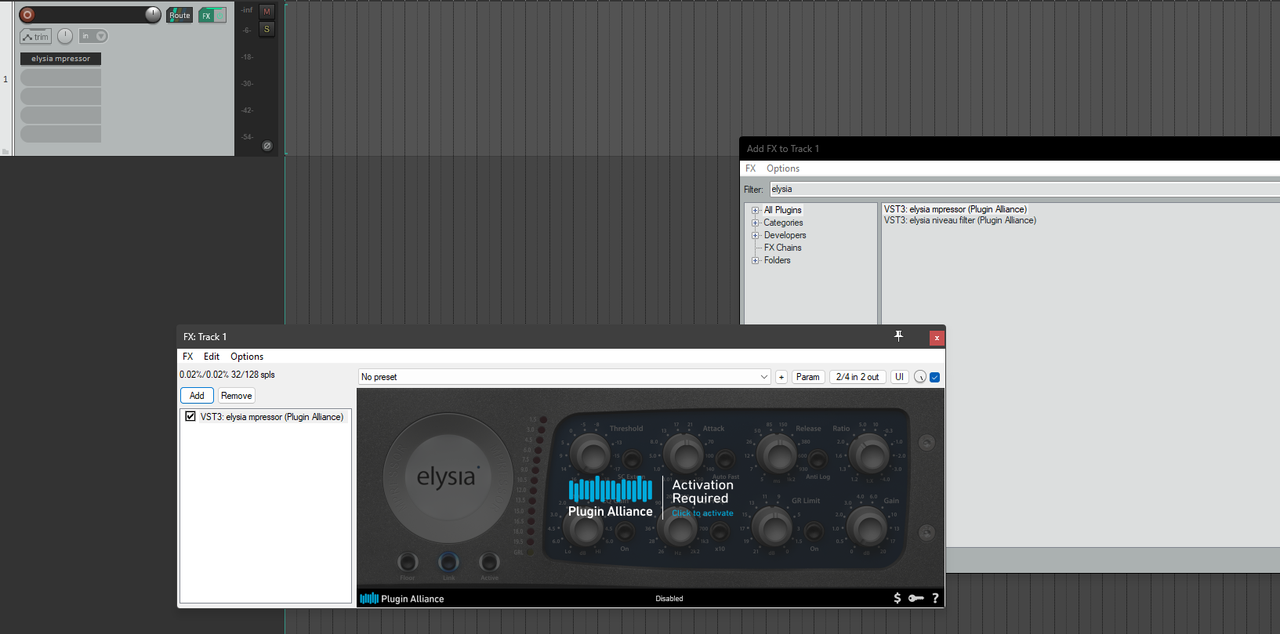1280x634 pixels.
Task: Open Track 1 routing with Route button
Action: tap(180, 15)
